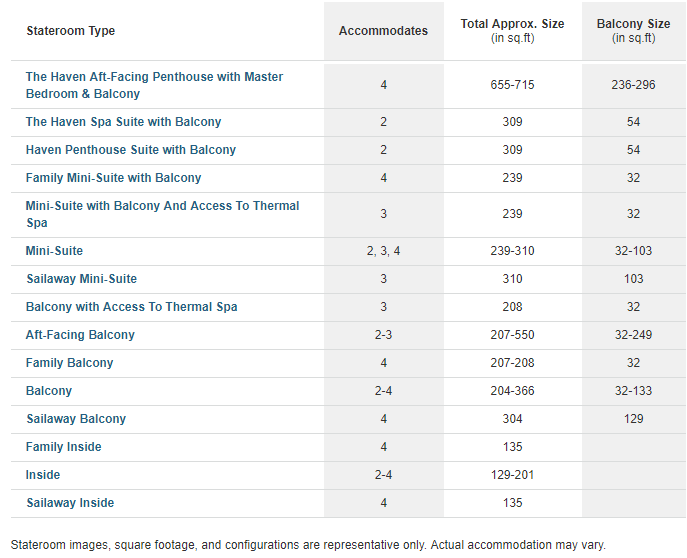
Task: View the Family Balcony stateroom
Action: [69, 363]
